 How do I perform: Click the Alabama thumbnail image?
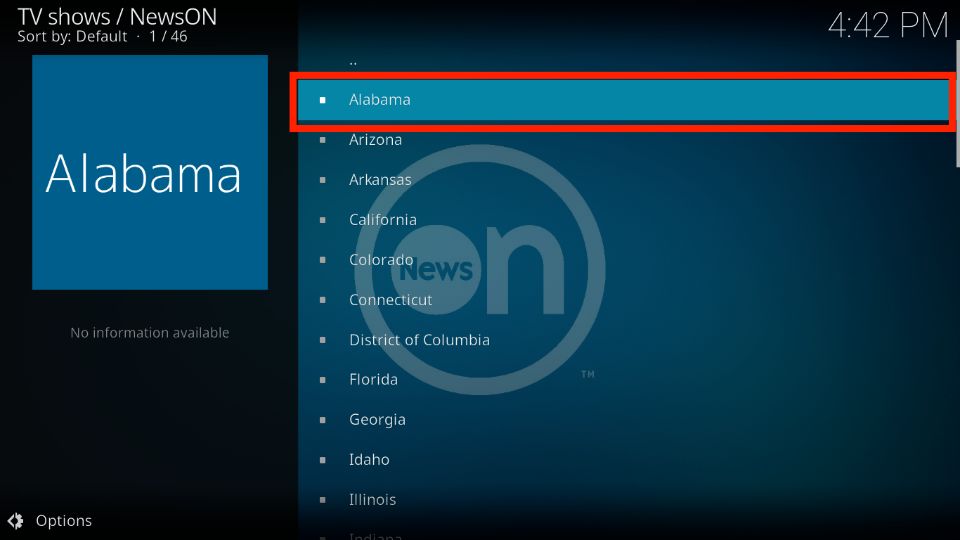tap(150, 172)
